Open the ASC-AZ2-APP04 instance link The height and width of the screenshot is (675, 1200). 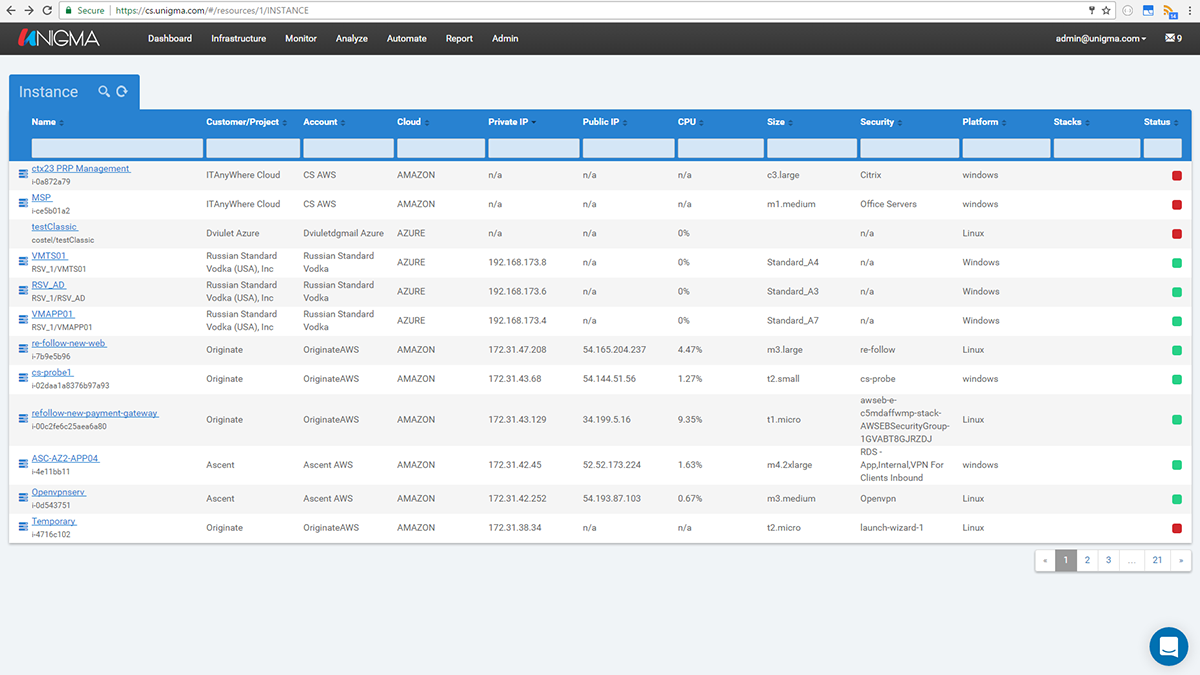65,458
